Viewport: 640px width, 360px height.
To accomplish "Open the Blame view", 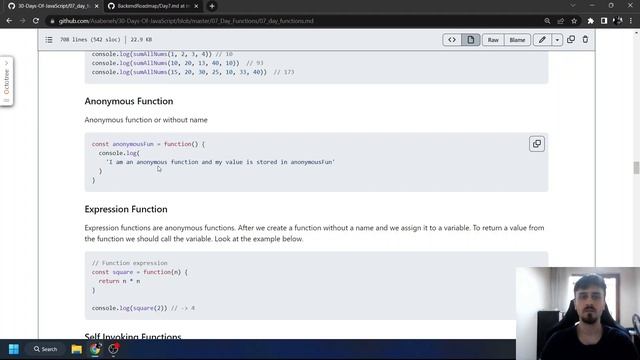I will click(517, 40).
